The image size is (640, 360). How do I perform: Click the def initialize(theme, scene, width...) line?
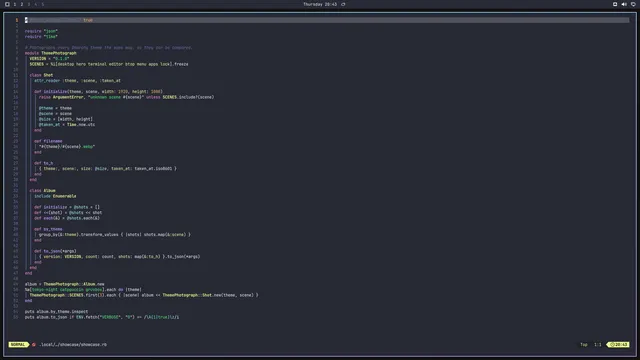pos(98,91)
